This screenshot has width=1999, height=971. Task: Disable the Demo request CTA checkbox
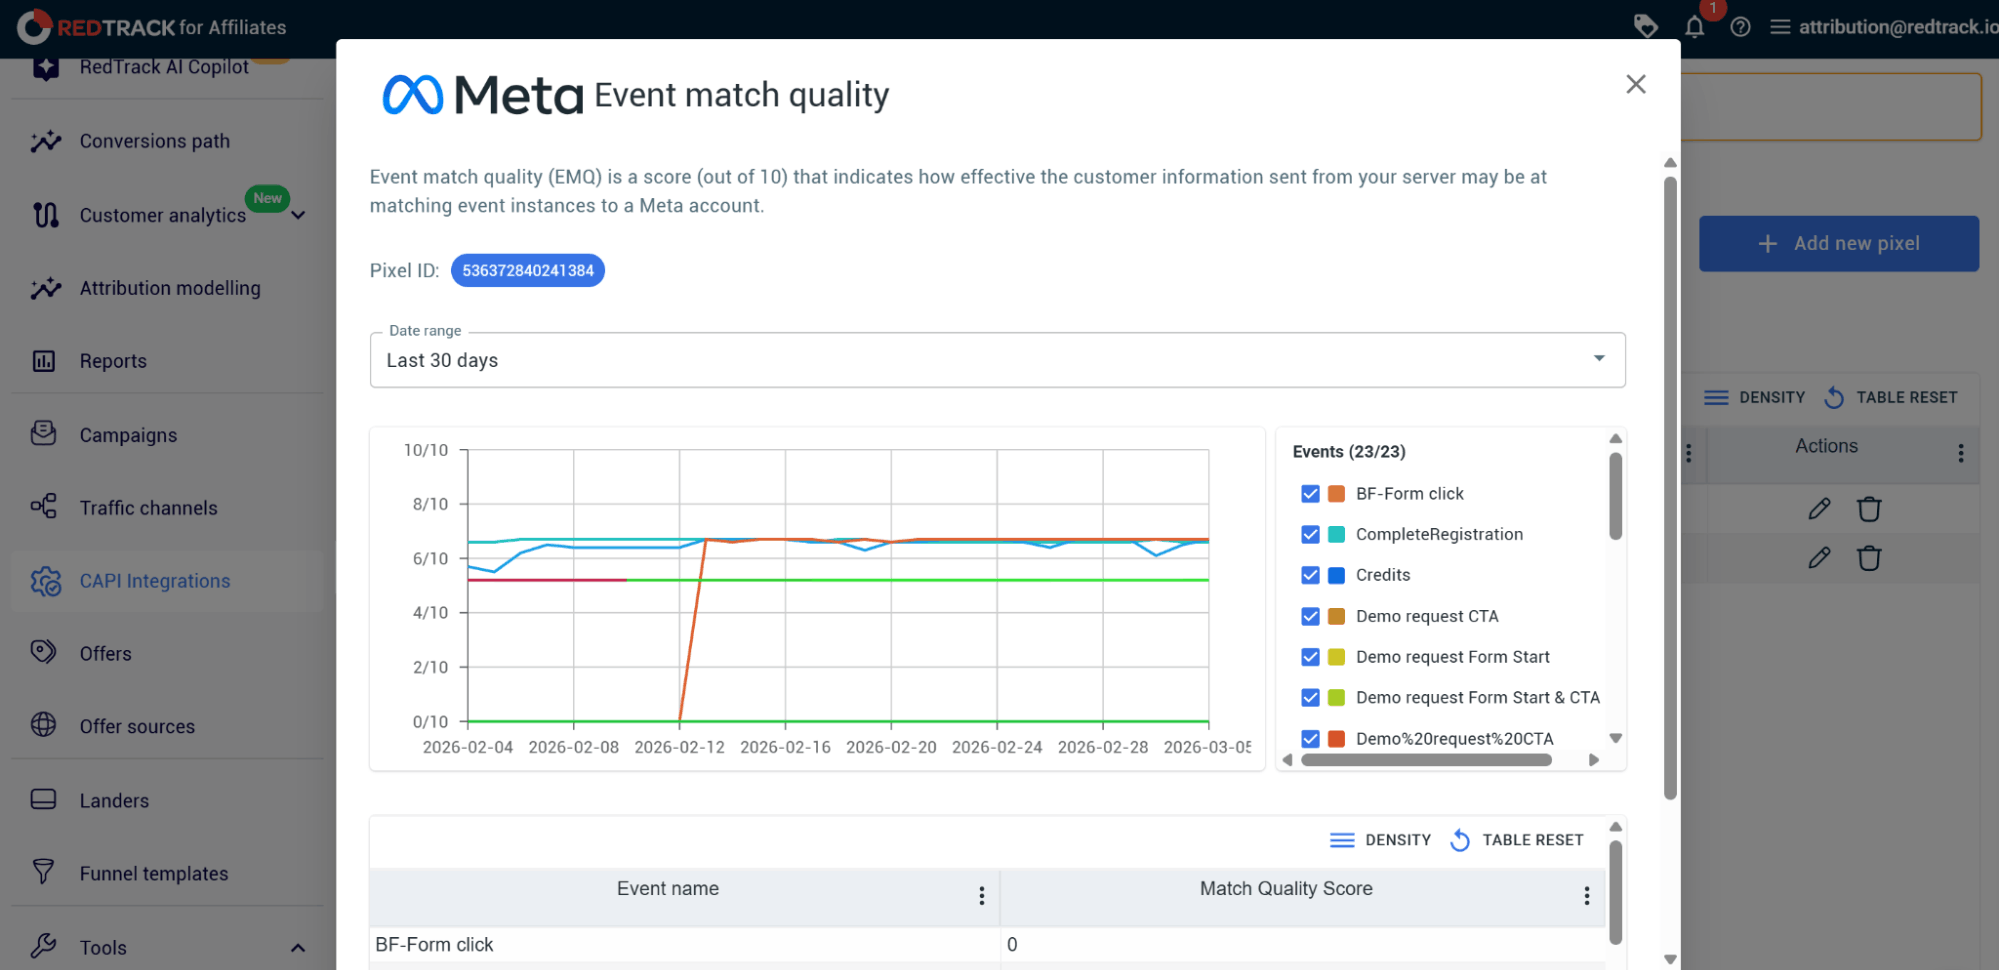click(1310, 617)
